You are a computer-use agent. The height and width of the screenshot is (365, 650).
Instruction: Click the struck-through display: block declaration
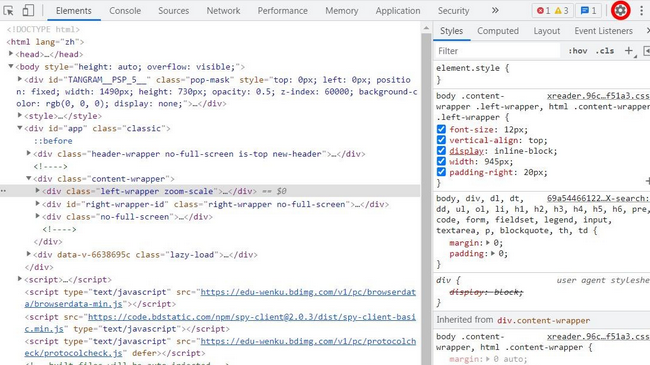point(486,292)
